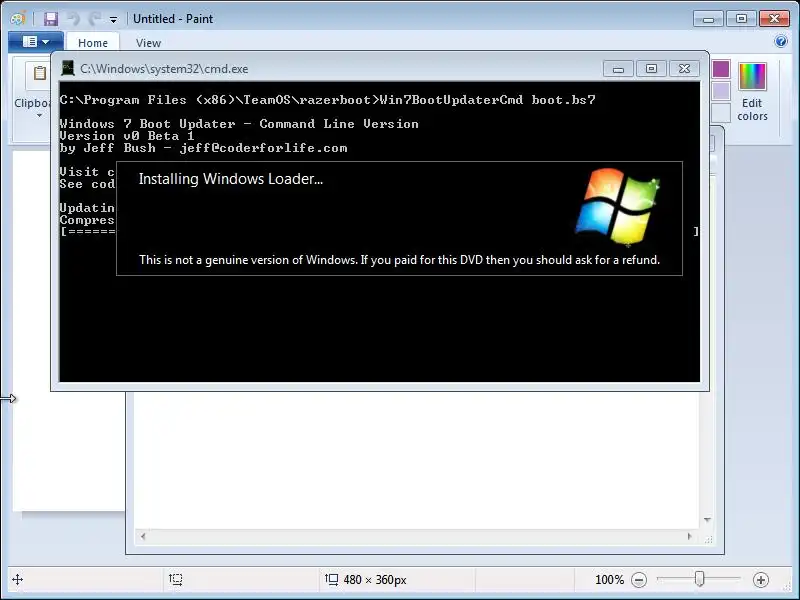
Task: Zoom in with the plus button
Action: click(x=761, y=580)
